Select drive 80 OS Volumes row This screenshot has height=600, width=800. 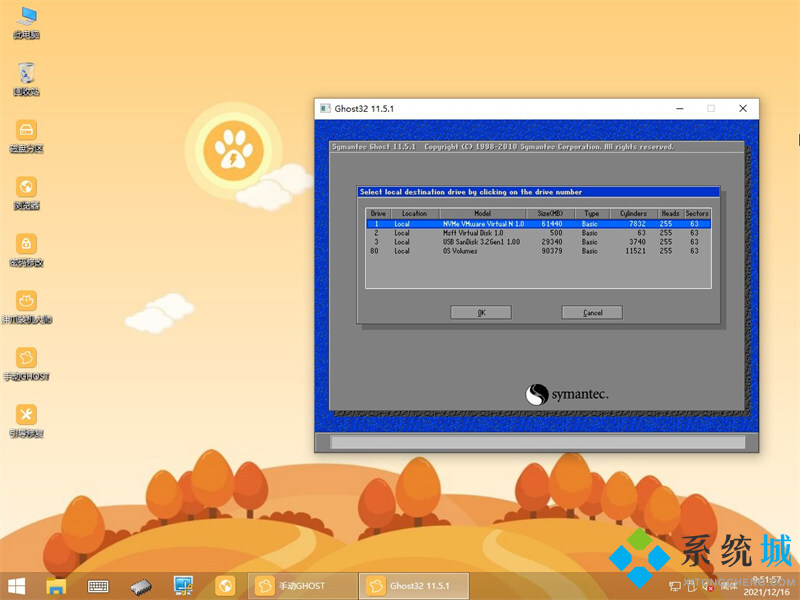[538, 251]
